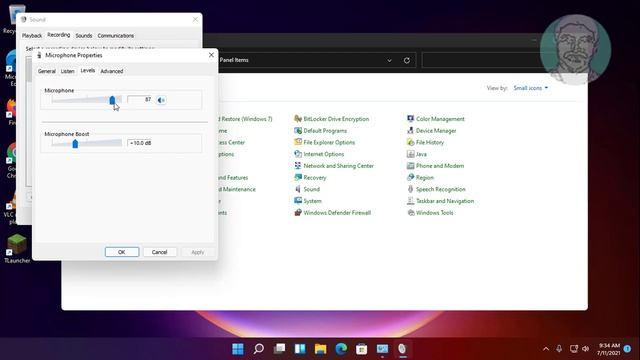The image size is (640, 360).
Task: Select Recording tab in Sound window
Action: click(x=59, y=35)
